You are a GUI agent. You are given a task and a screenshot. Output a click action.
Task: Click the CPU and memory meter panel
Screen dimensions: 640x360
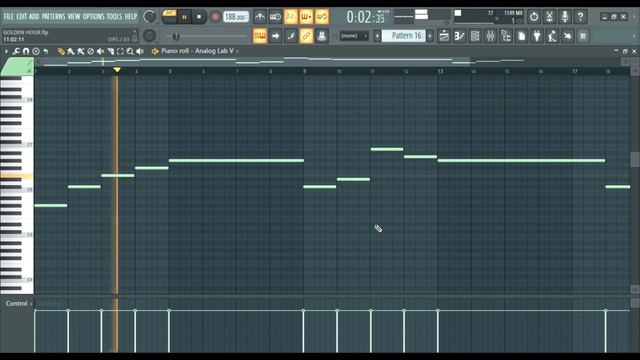[489, 17]
